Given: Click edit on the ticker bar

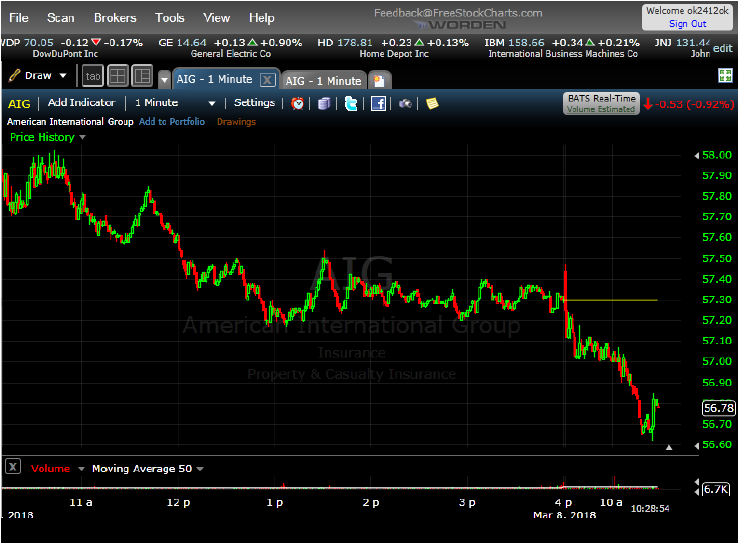Looking at the screenshot, I should (x=722, y=48).
